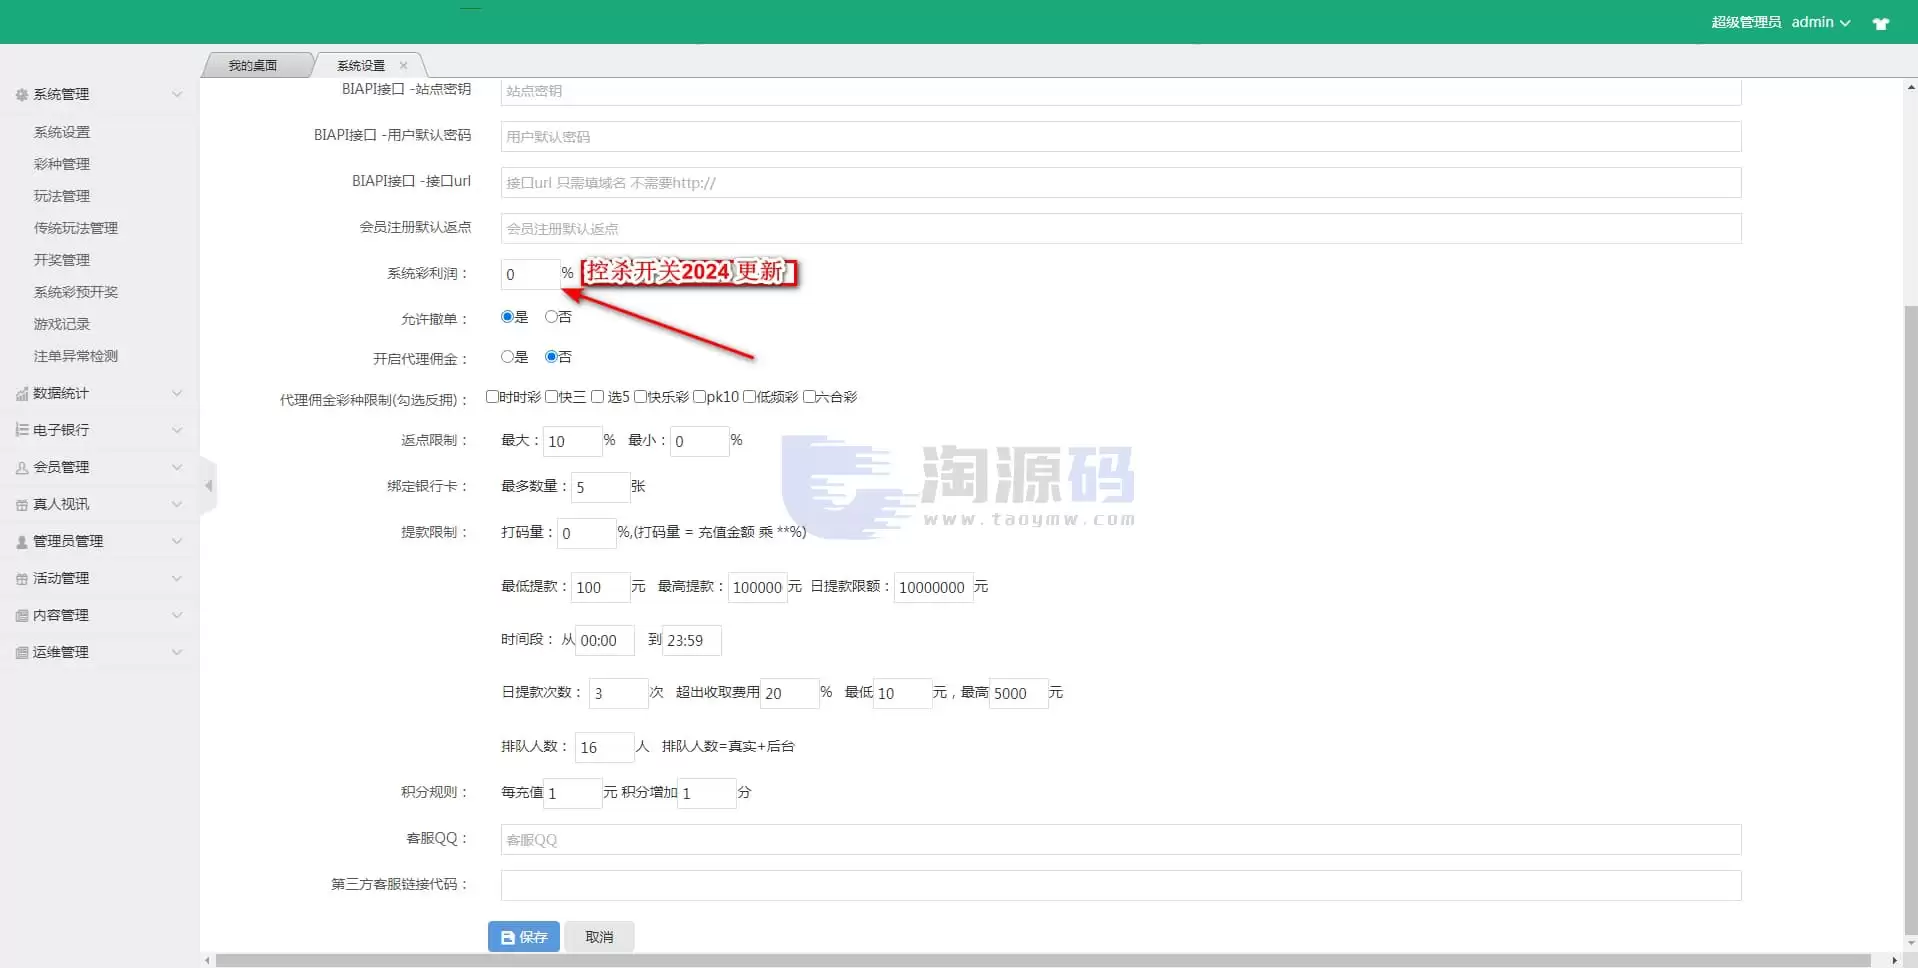This screenshot has height=968, width=1918.
Task: Click the 管理员管理 person icon
Action: (x=22, y=541)
